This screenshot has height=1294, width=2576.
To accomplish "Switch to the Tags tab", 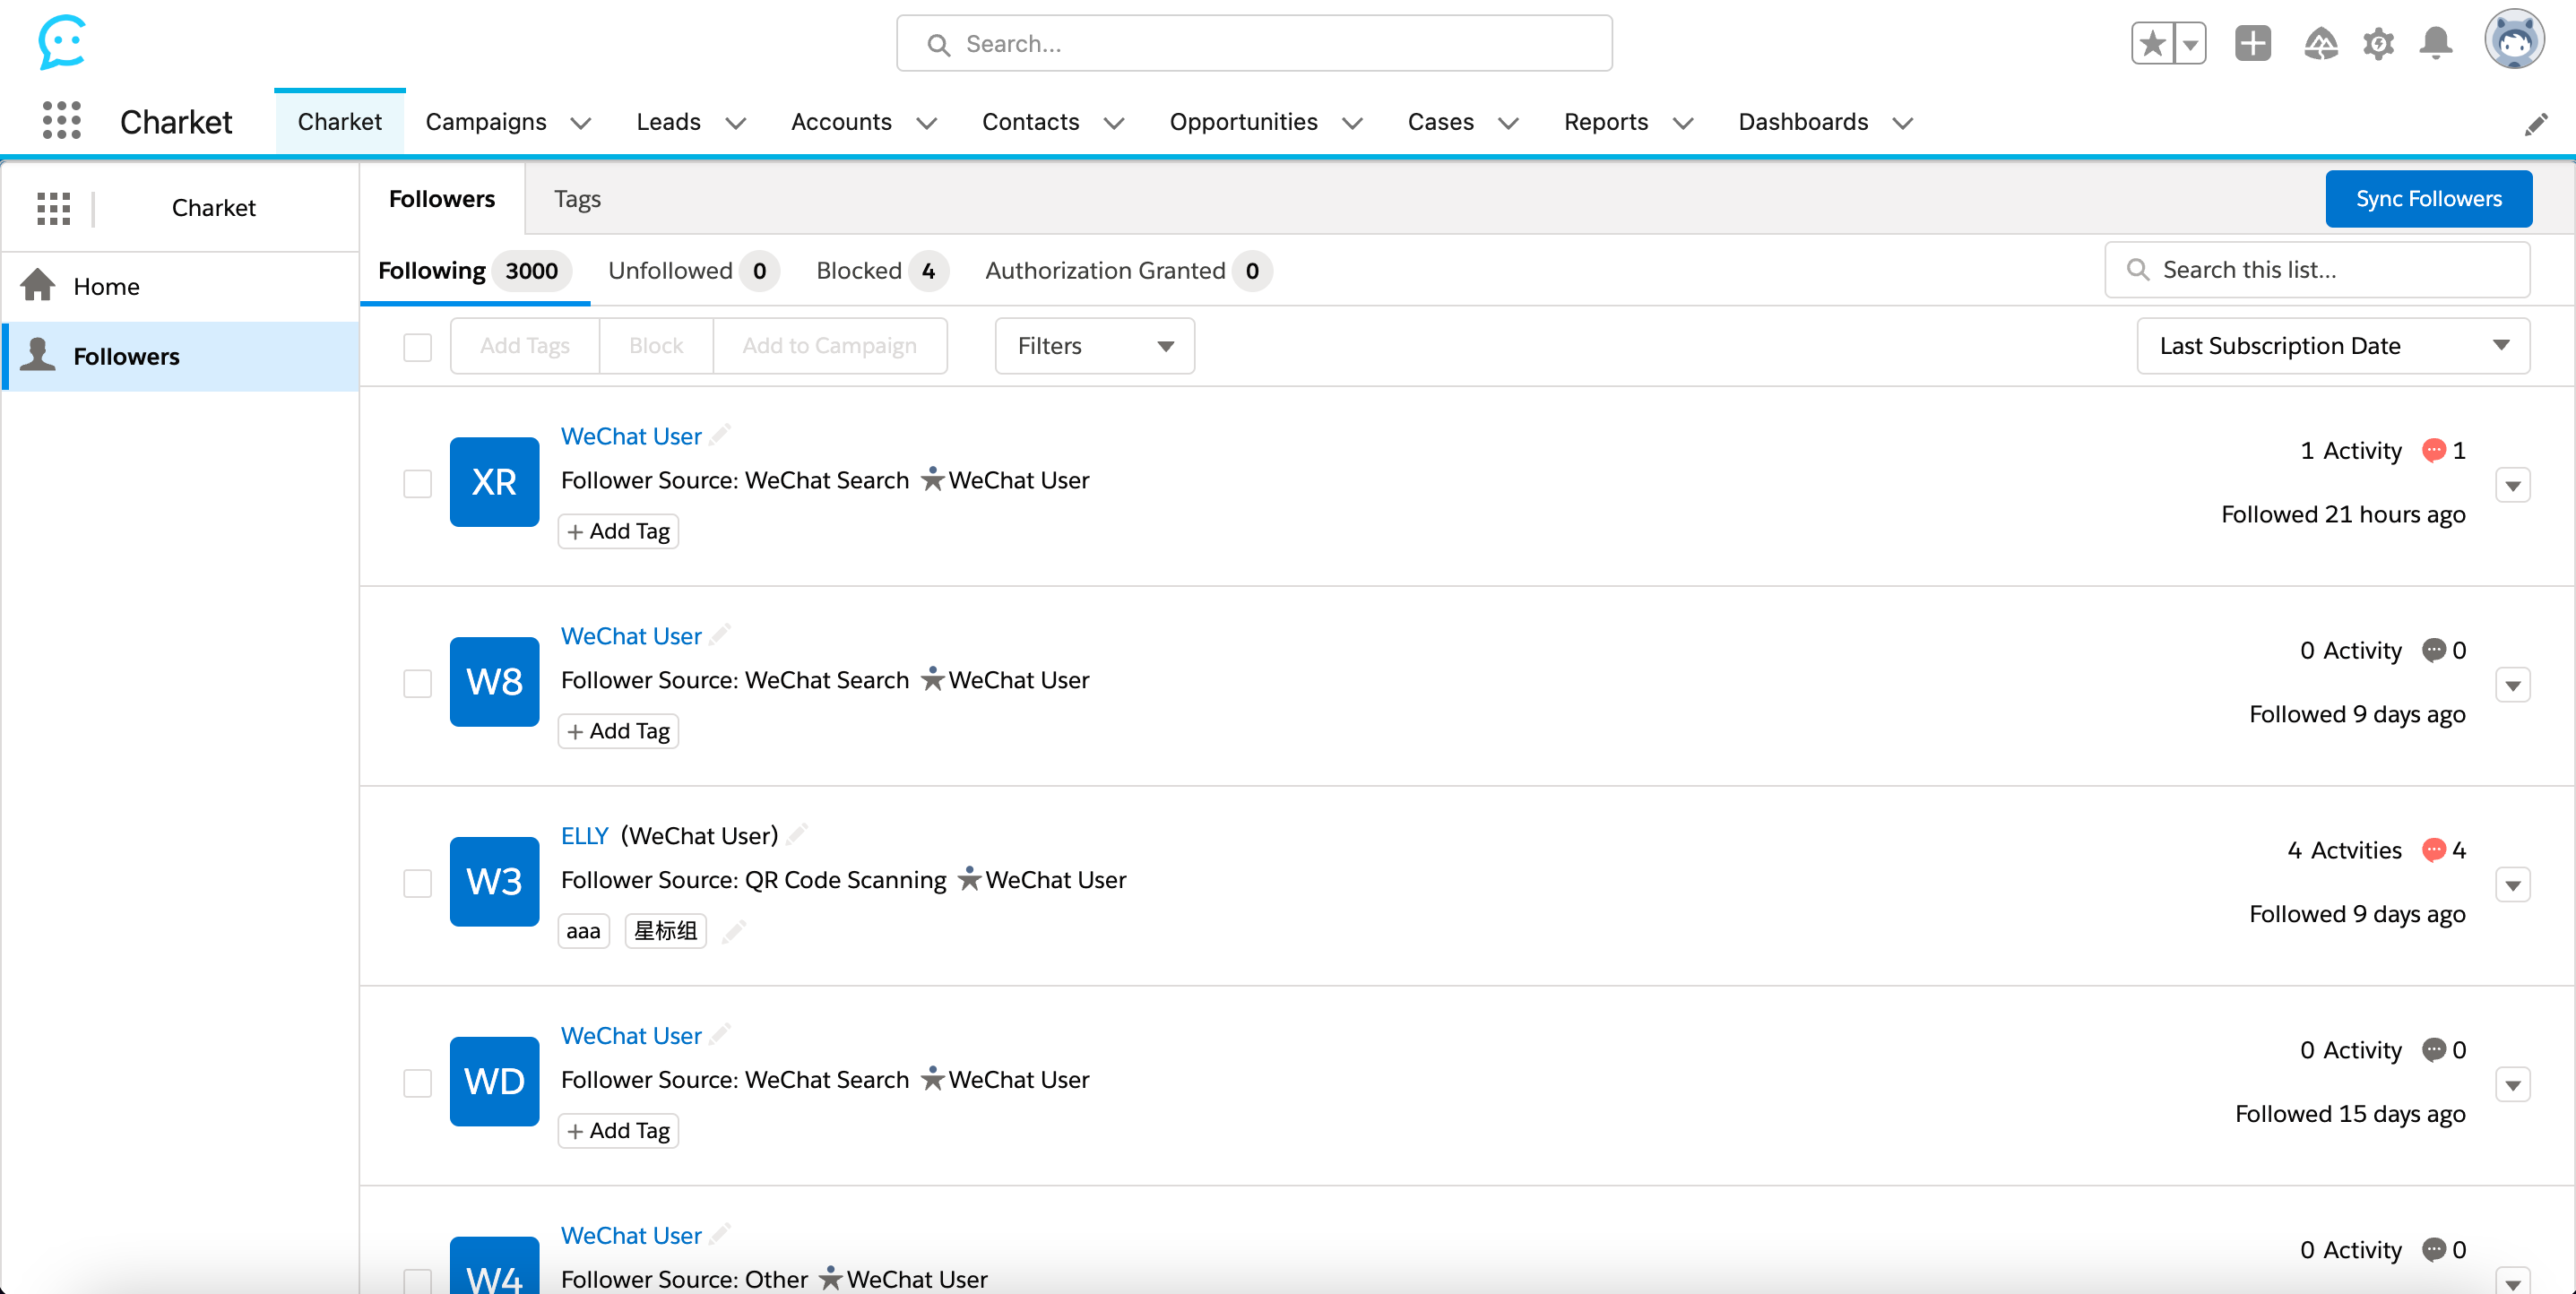I will pos(577,199).
